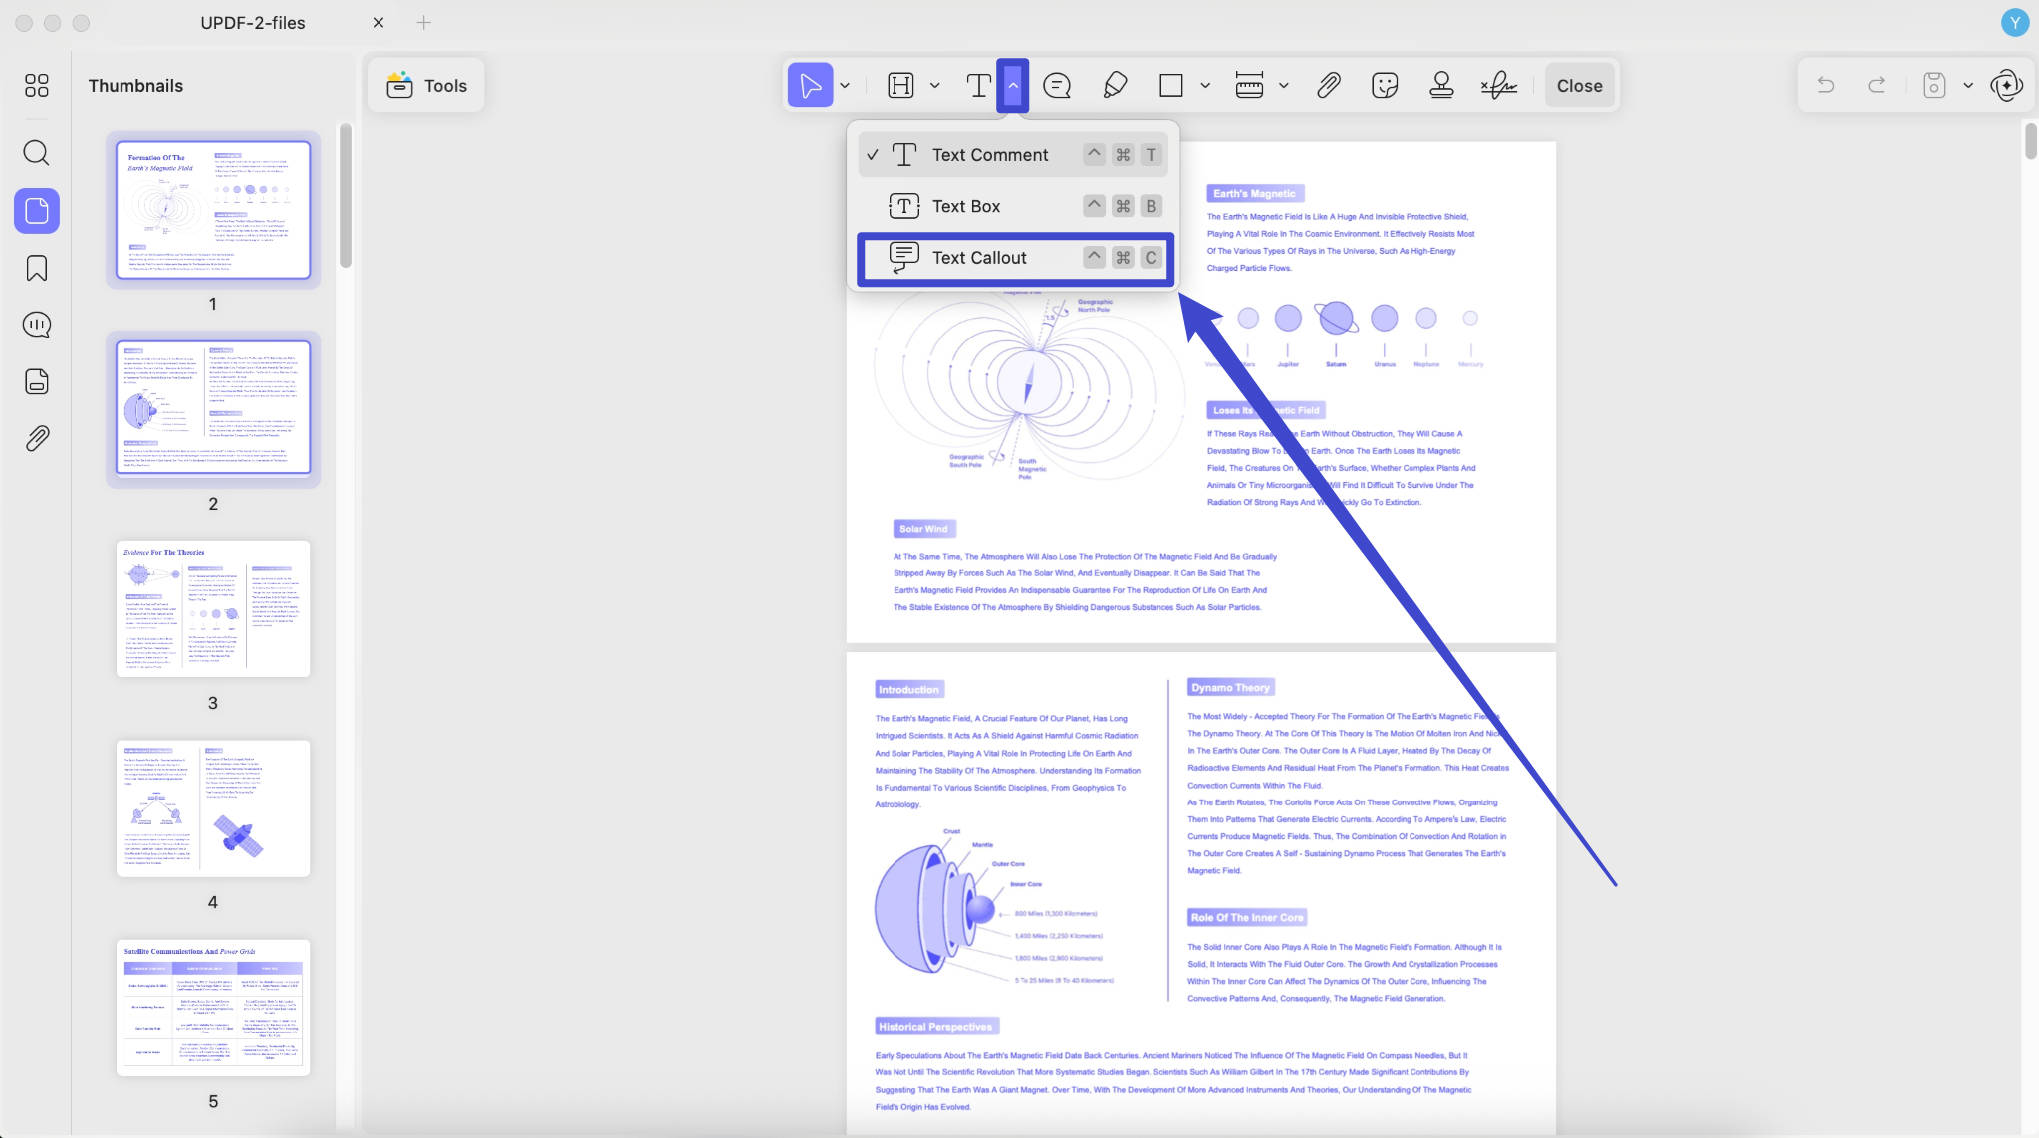Open the Signature tool
The image size is (2039, 1138).
tap(1498, 86)
